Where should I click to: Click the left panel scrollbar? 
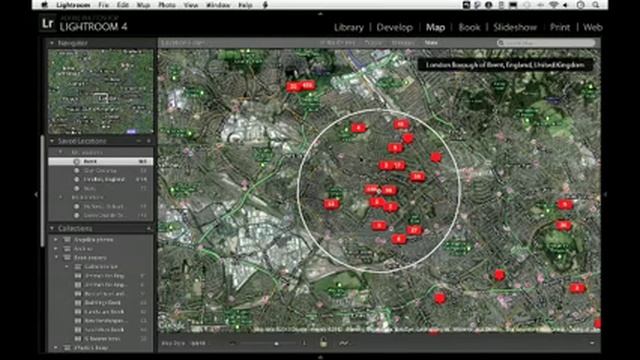coord(42,191)
